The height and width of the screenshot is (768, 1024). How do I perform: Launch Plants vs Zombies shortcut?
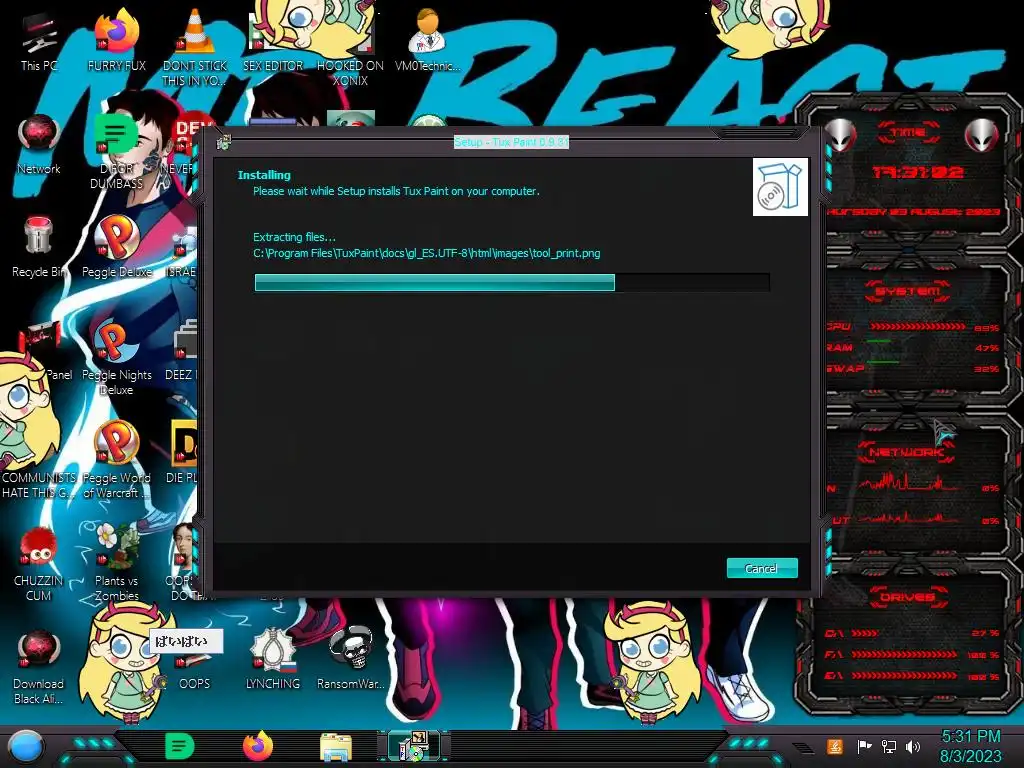coord(116,562)
